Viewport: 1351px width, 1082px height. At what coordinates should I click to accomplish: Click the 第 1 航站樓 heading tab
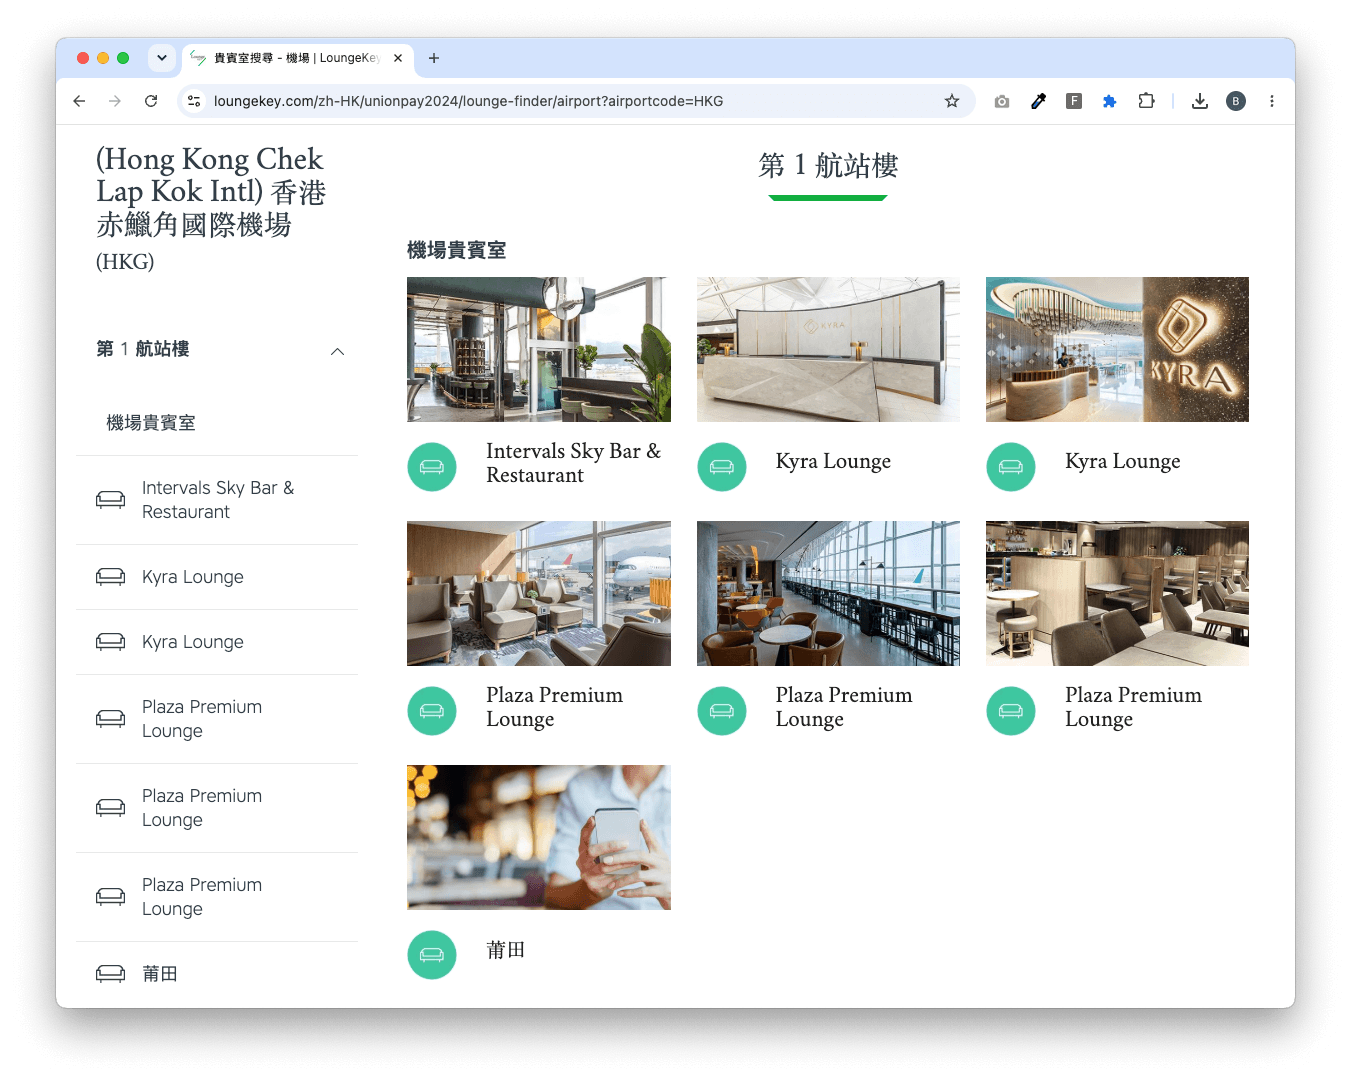(828, 166)
